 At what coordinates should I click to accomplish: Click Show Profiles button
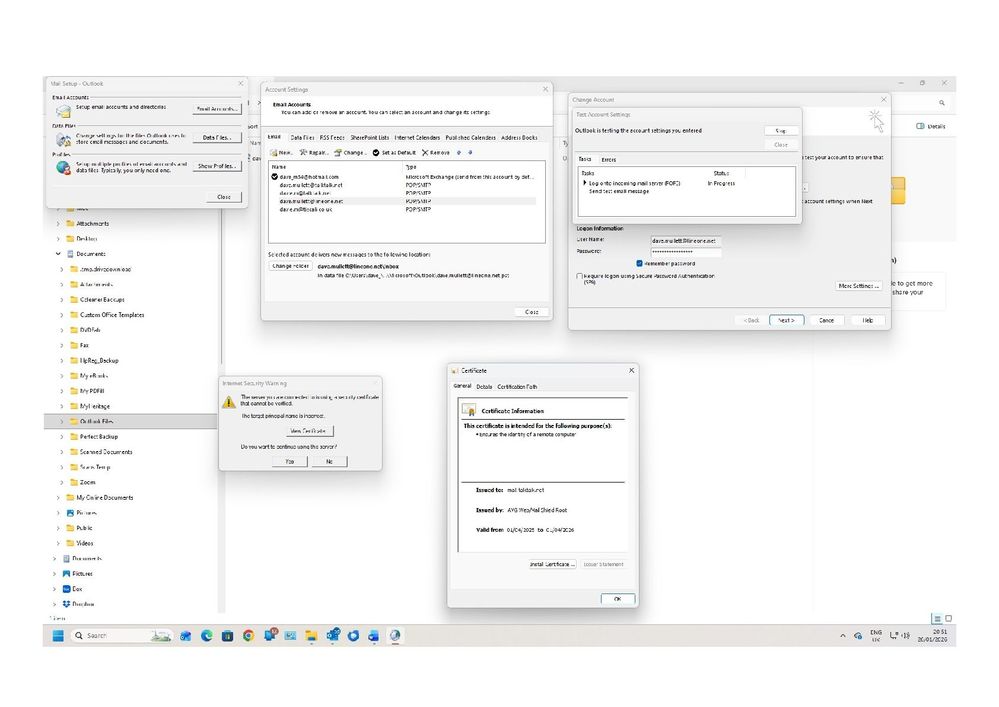pos(217,166)
